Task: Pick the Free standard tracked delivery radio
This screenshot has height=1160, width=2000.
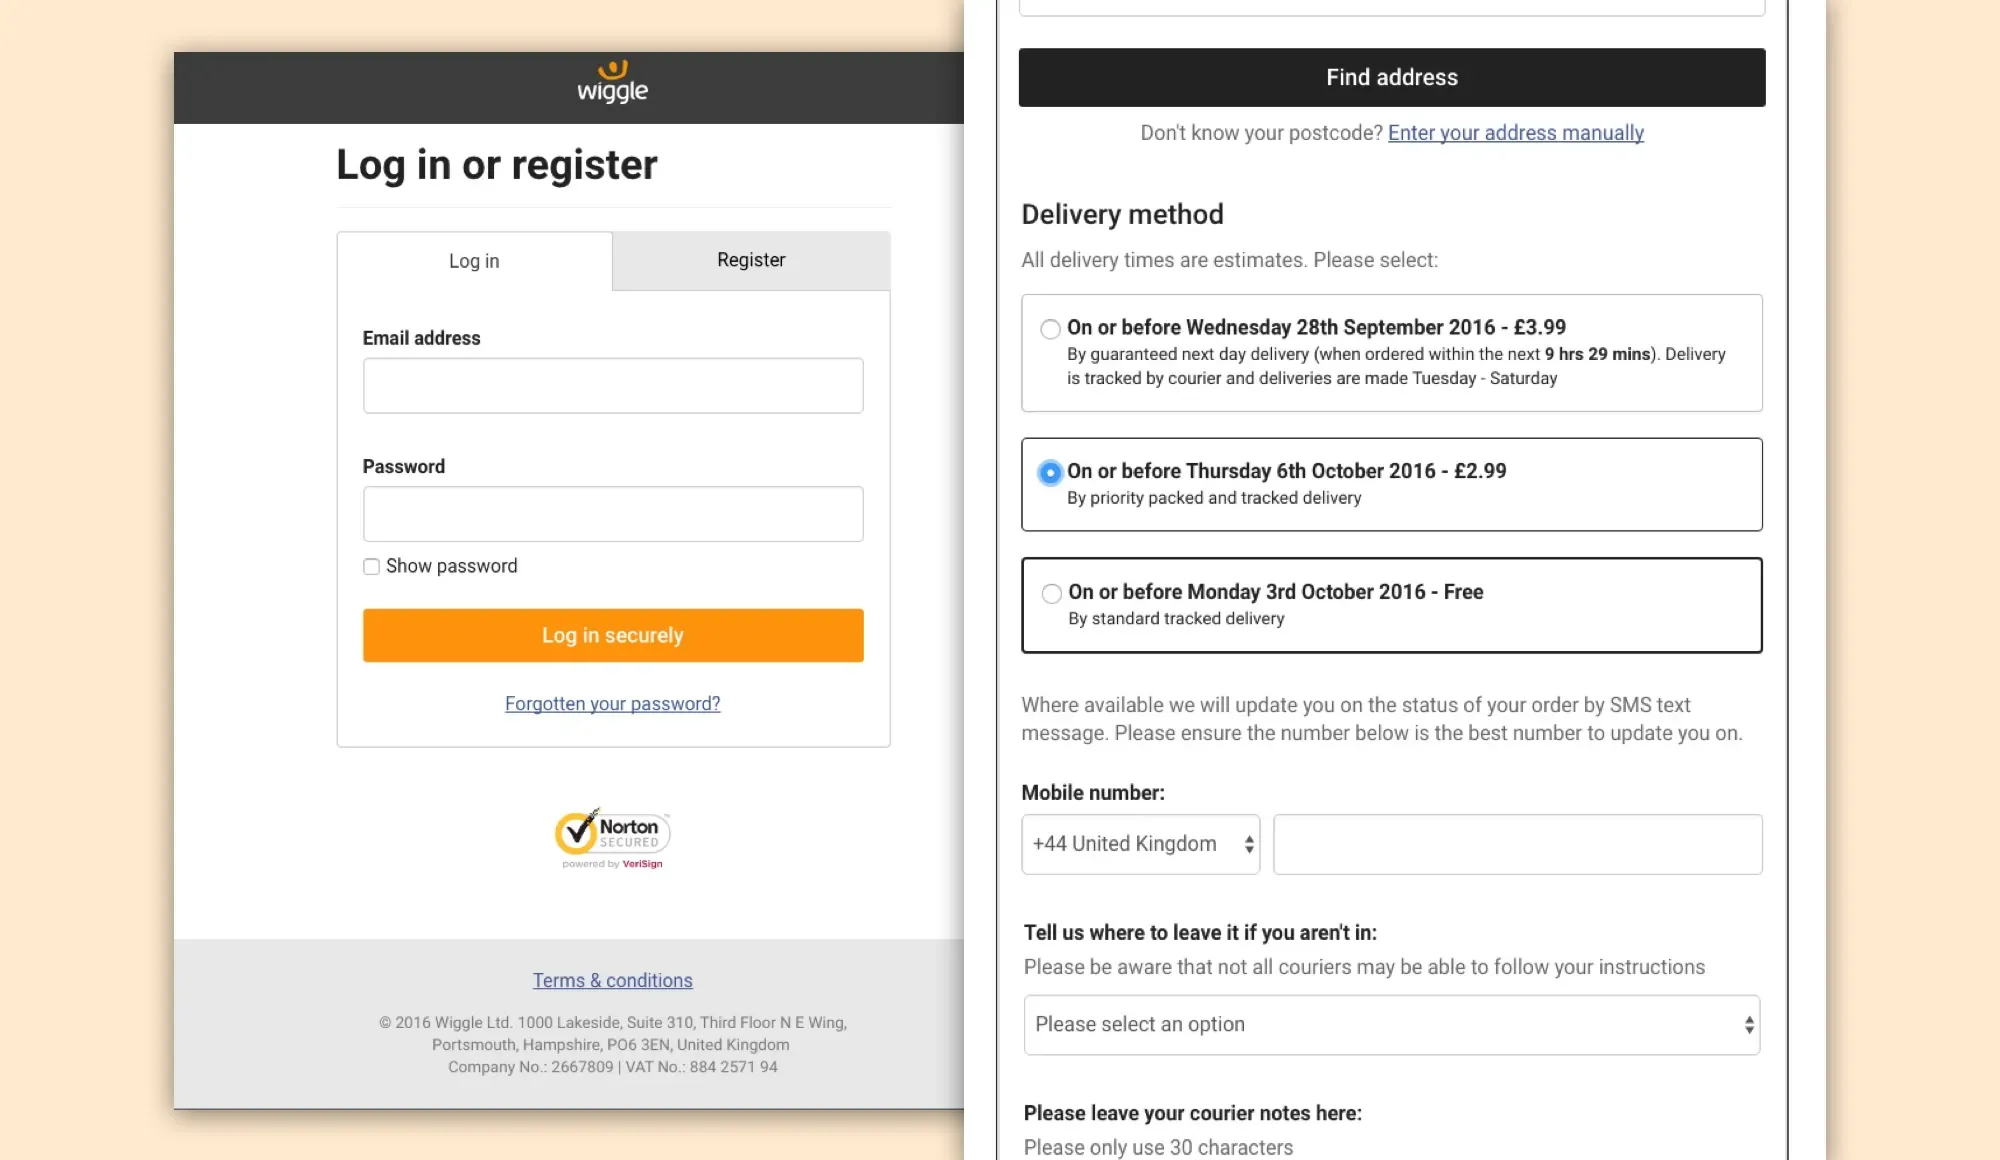Action: click(x=1051, y=594)
